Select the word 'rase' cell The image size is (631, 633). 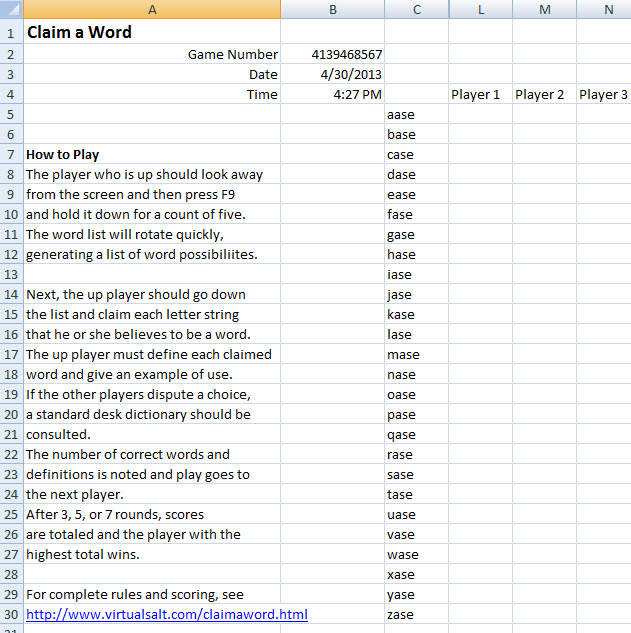pos(417,454)
